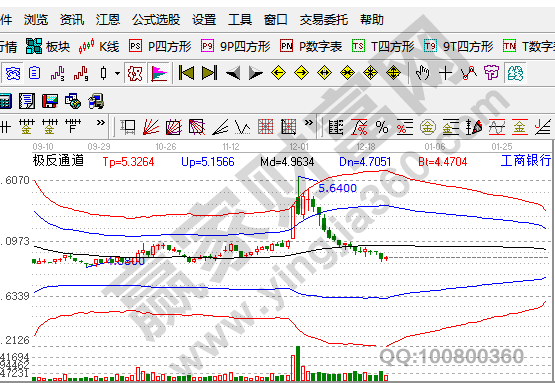This screenshot has width=555, height=383.
Task: Toggle the teal 线 icon
Action: coord(515,73)
